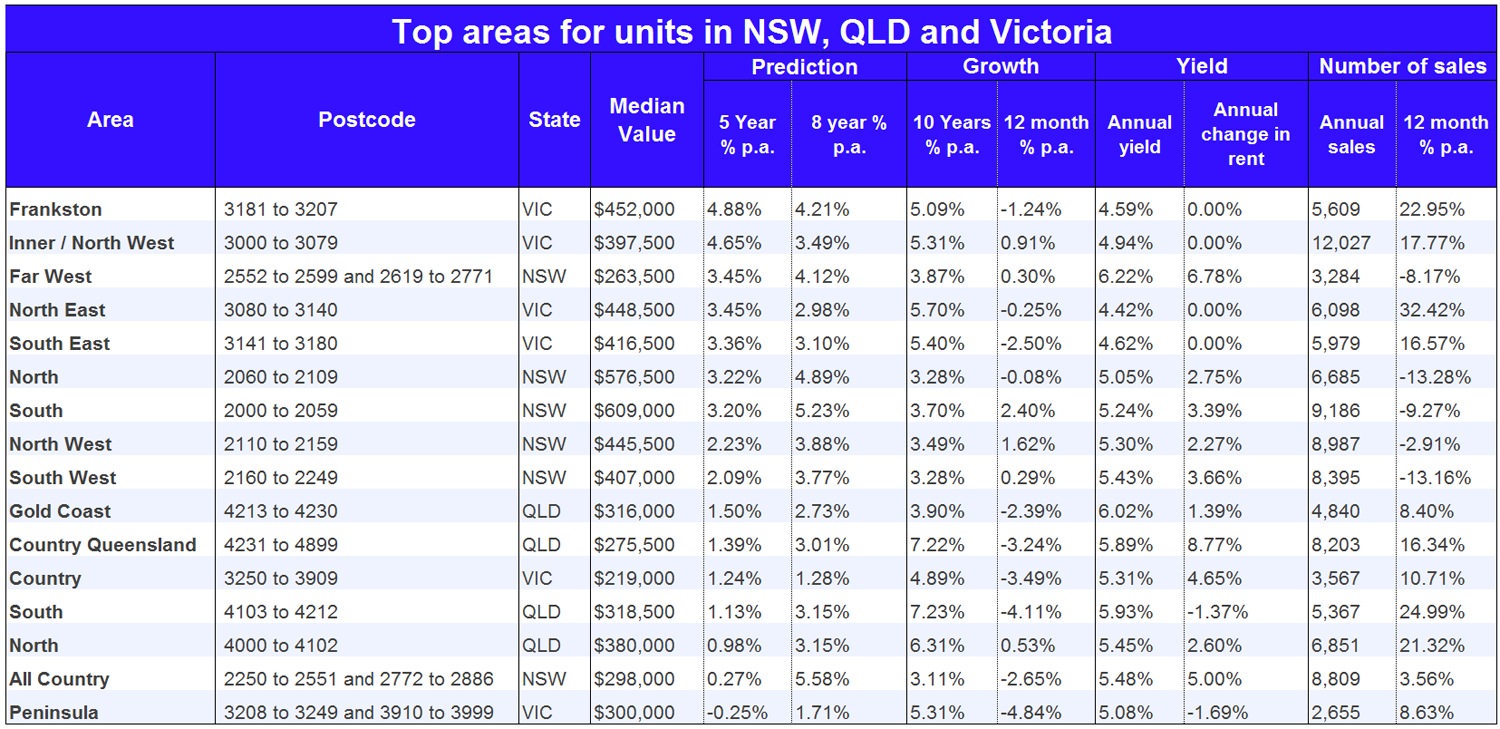The width and height of the screenshot is (1500, 729).
Task: Click the table title 'Top areas for units'
Action: coord(750,31)
